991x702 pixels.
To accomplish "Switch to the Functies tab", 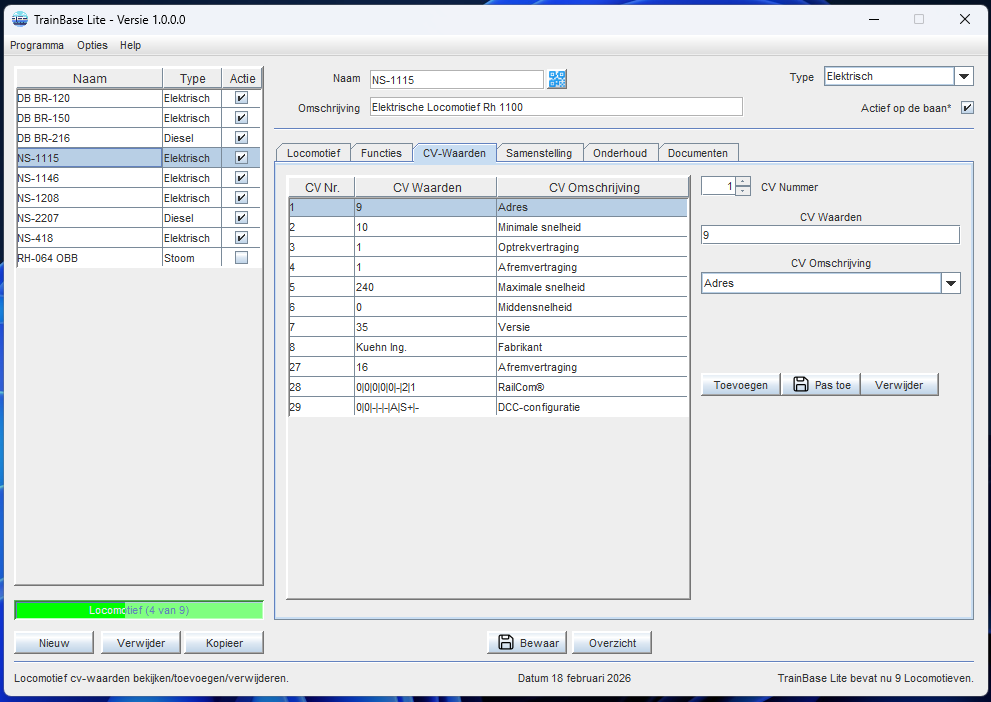I will pyautogui.click(x=381, y=153).
